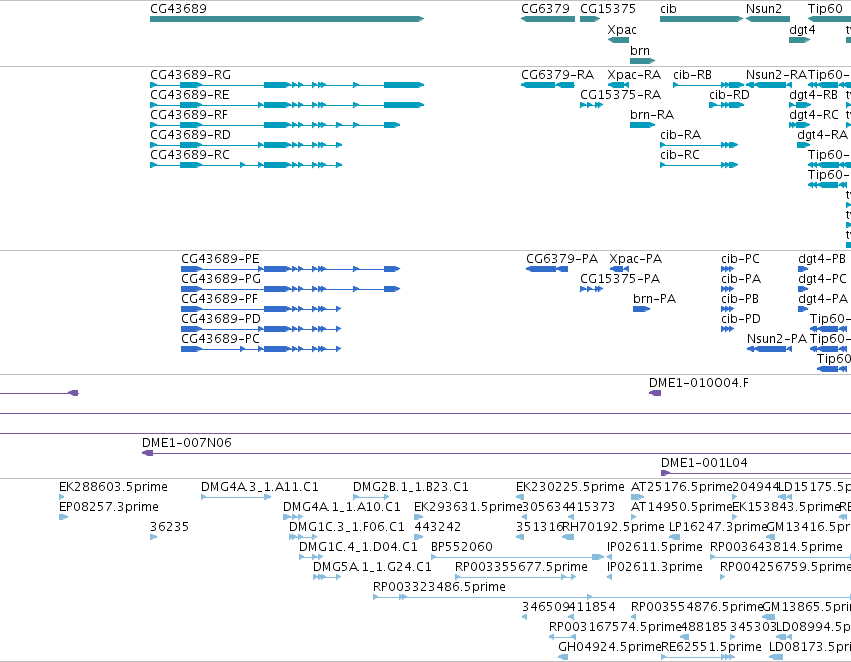Click the CG6379-RA transcript
Image resolution: width=851 pixels, height=662 pixels.
[x=548, y=85]
